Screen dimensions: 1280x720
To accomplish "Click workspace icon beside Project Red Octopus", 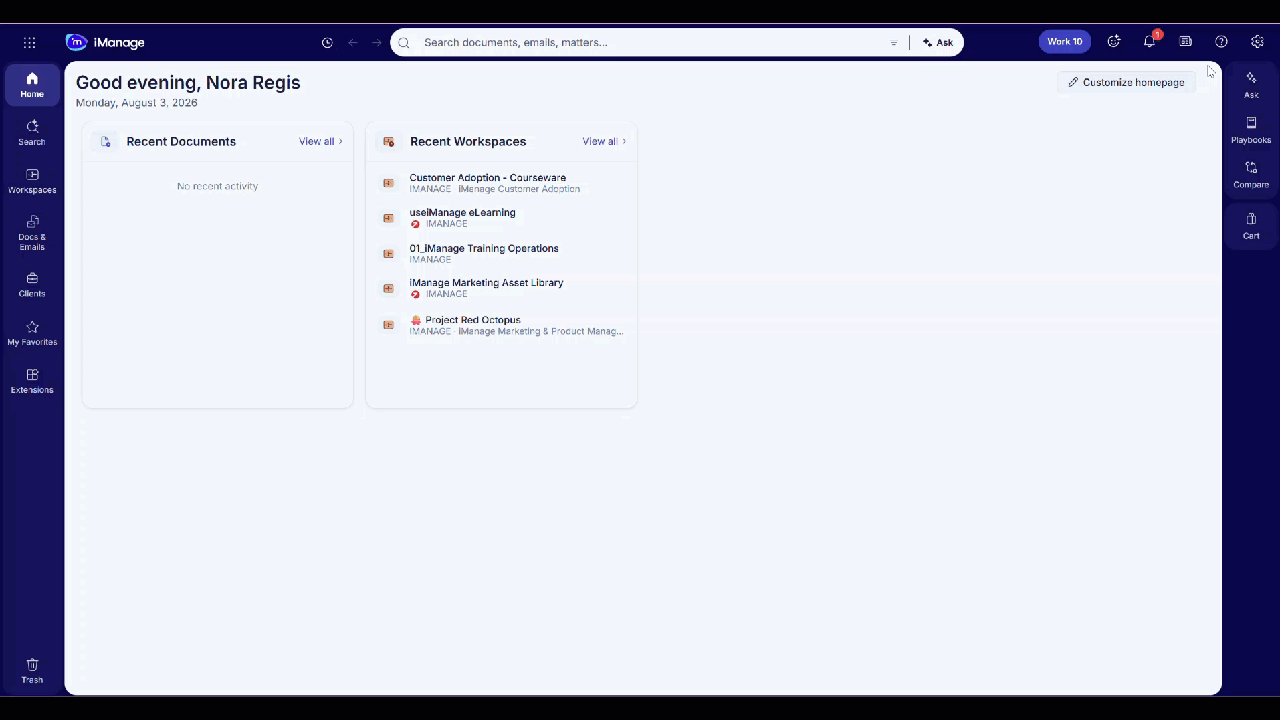I will [389, 325].
